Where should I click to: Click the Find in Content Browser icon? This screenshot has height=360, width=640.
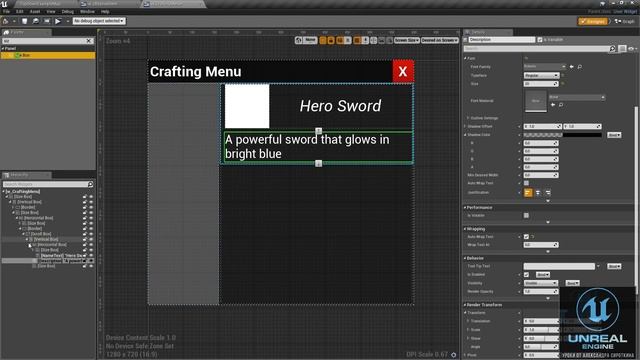(x=36, y=21)
